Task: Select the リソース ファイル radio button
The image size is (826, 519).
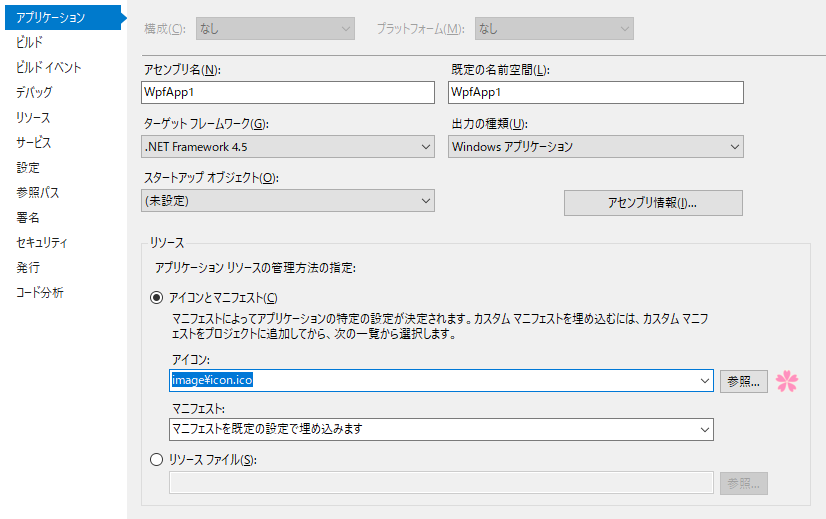Action: (156, 459)
